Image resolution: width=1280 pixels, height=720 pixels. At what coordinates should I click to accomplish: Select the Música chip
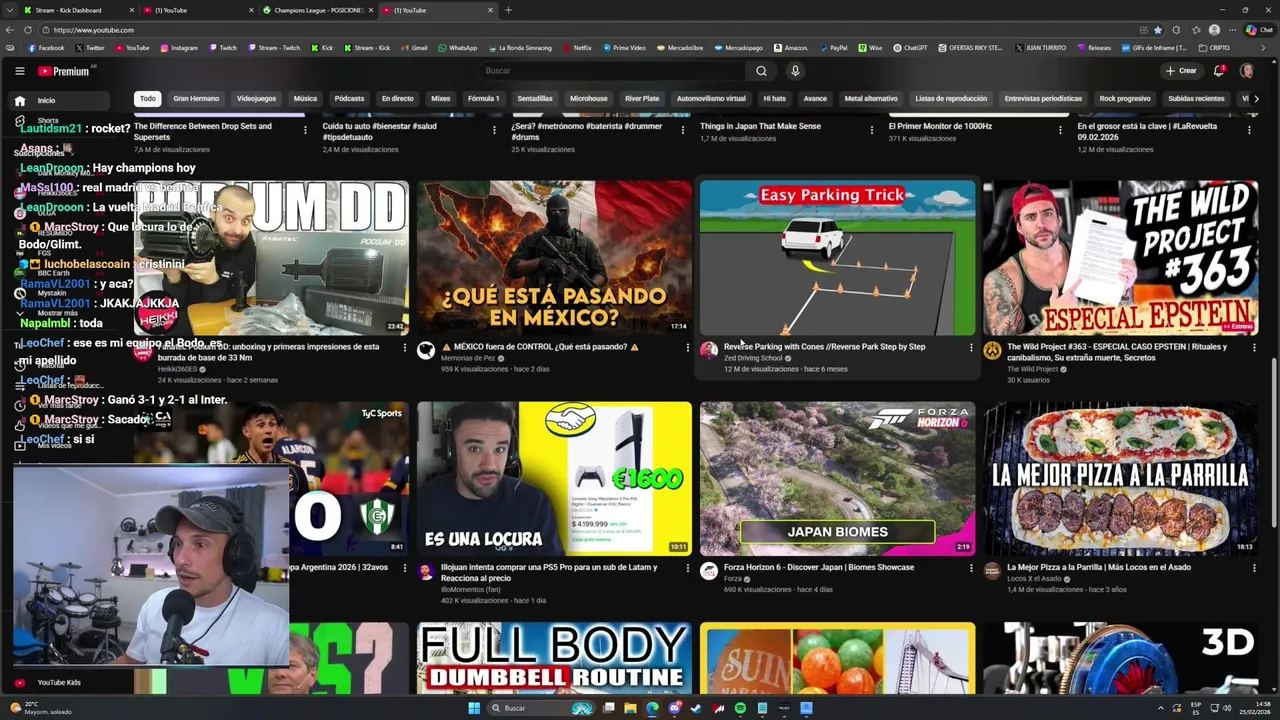coord(305,99)
